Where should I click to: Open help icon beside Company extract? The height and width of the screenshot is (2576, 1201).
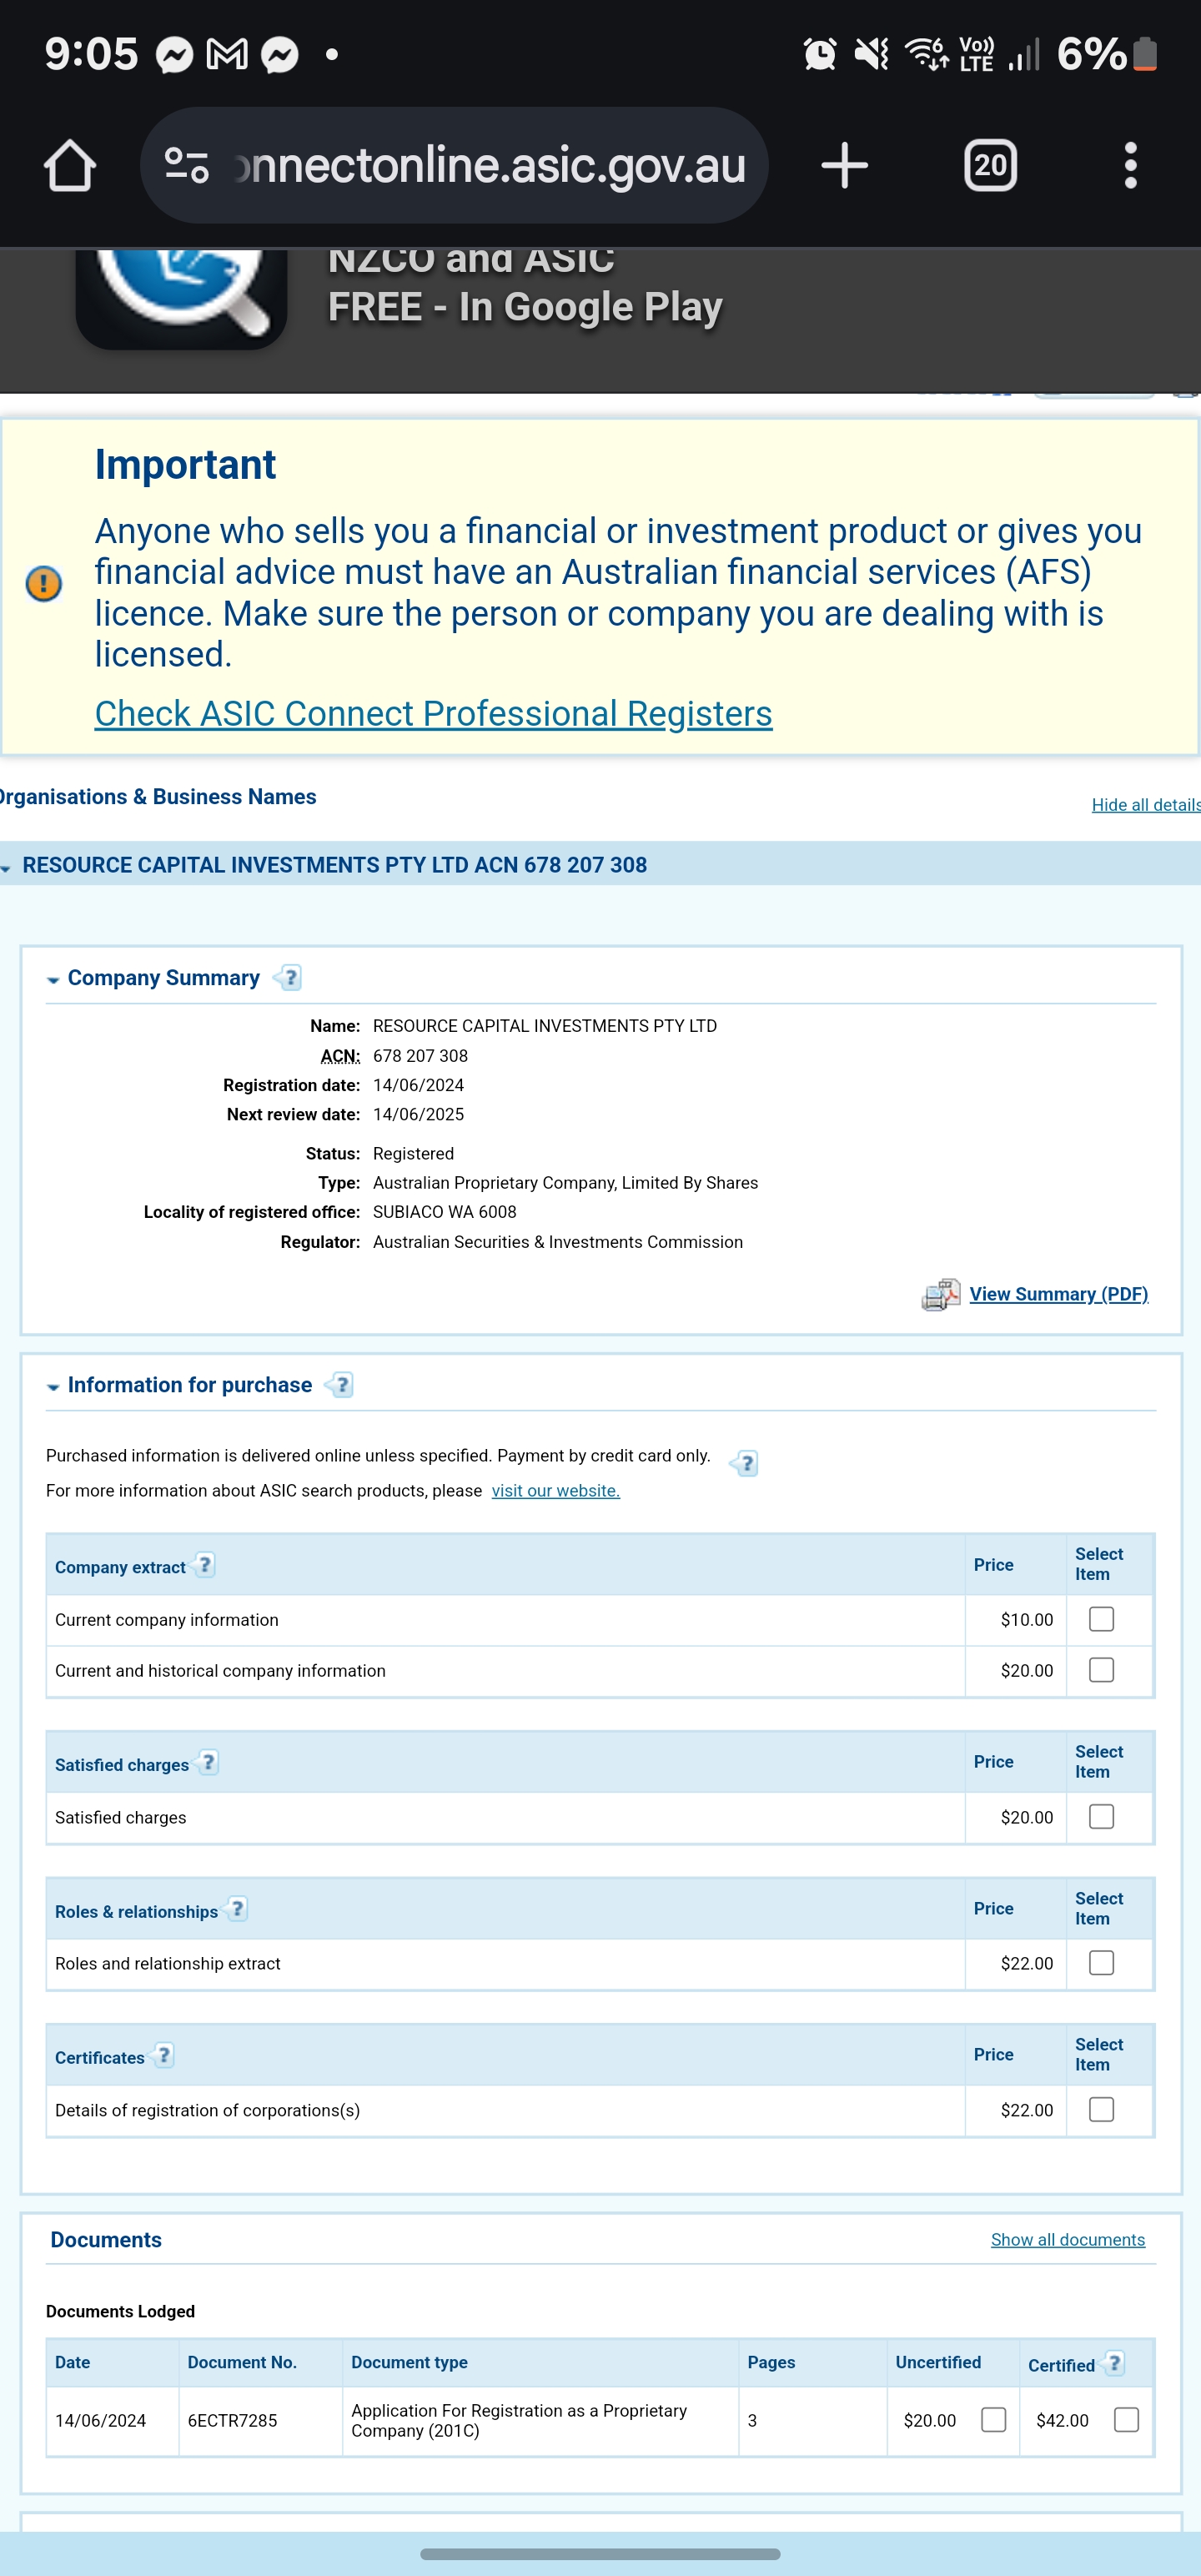[203, 1565]
